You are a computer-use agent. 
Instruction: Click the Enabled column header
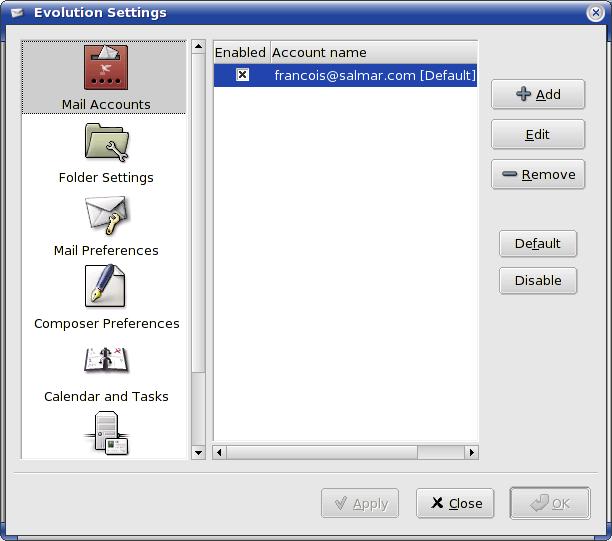241,52
